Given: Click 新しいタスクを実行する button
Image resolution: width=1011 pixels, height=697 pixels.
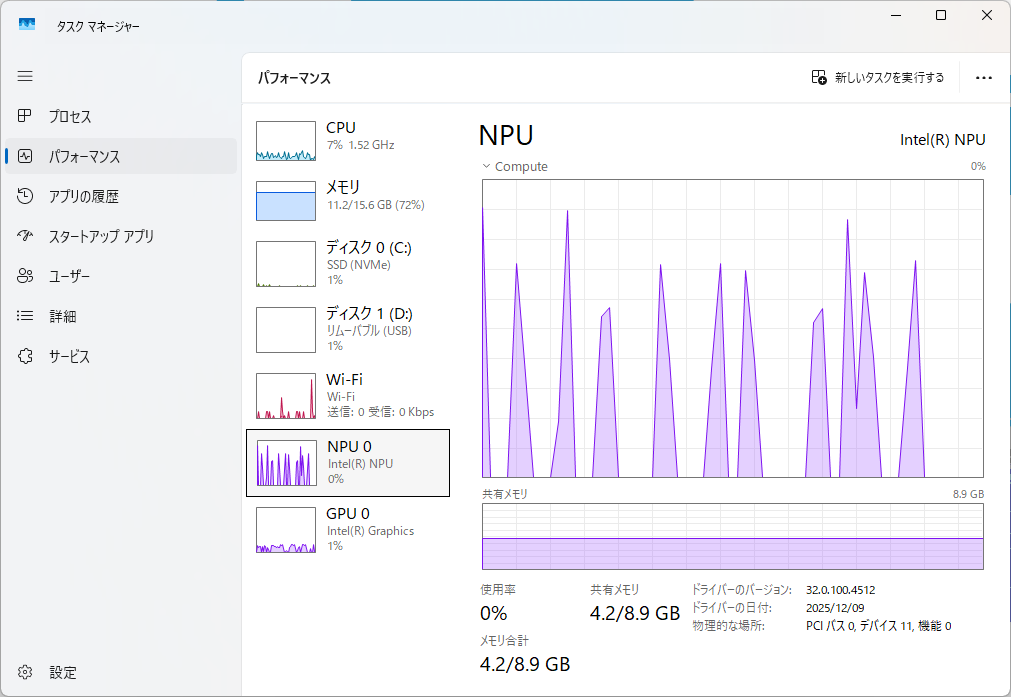Looking at the screenshot, I should pos(878,77).
